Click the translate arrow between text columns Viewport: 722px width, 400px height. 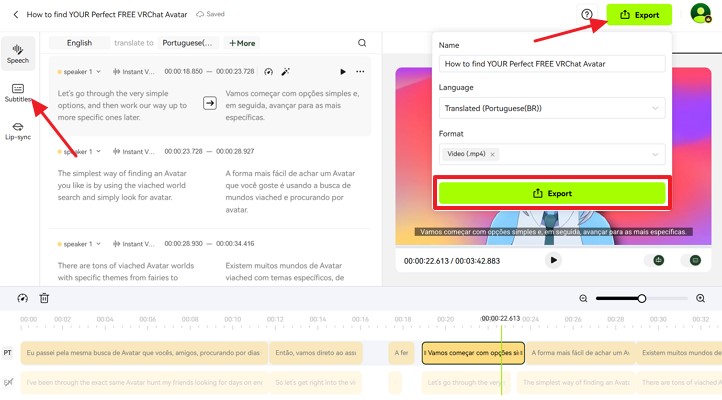click(x=210, y=103)
